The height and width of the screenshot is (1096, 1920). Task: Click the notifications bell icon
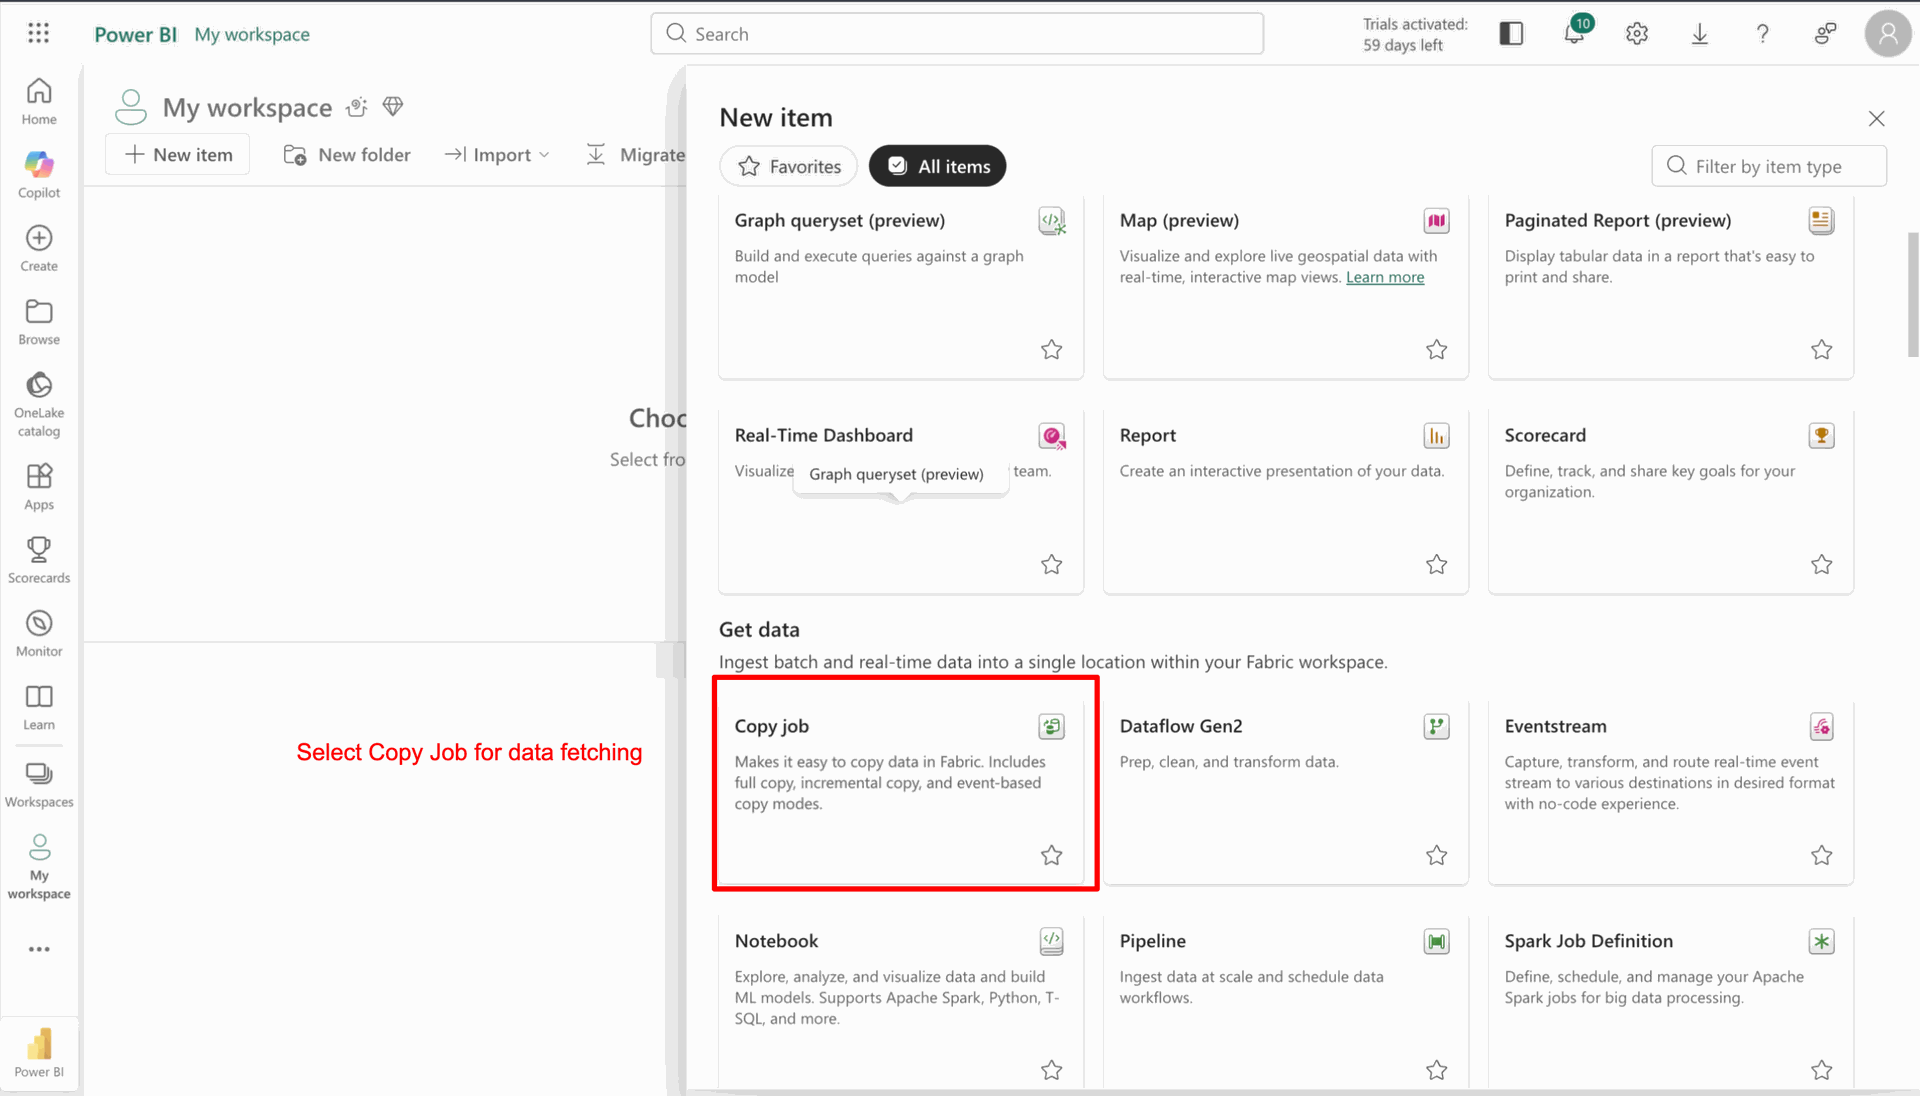1573,34
